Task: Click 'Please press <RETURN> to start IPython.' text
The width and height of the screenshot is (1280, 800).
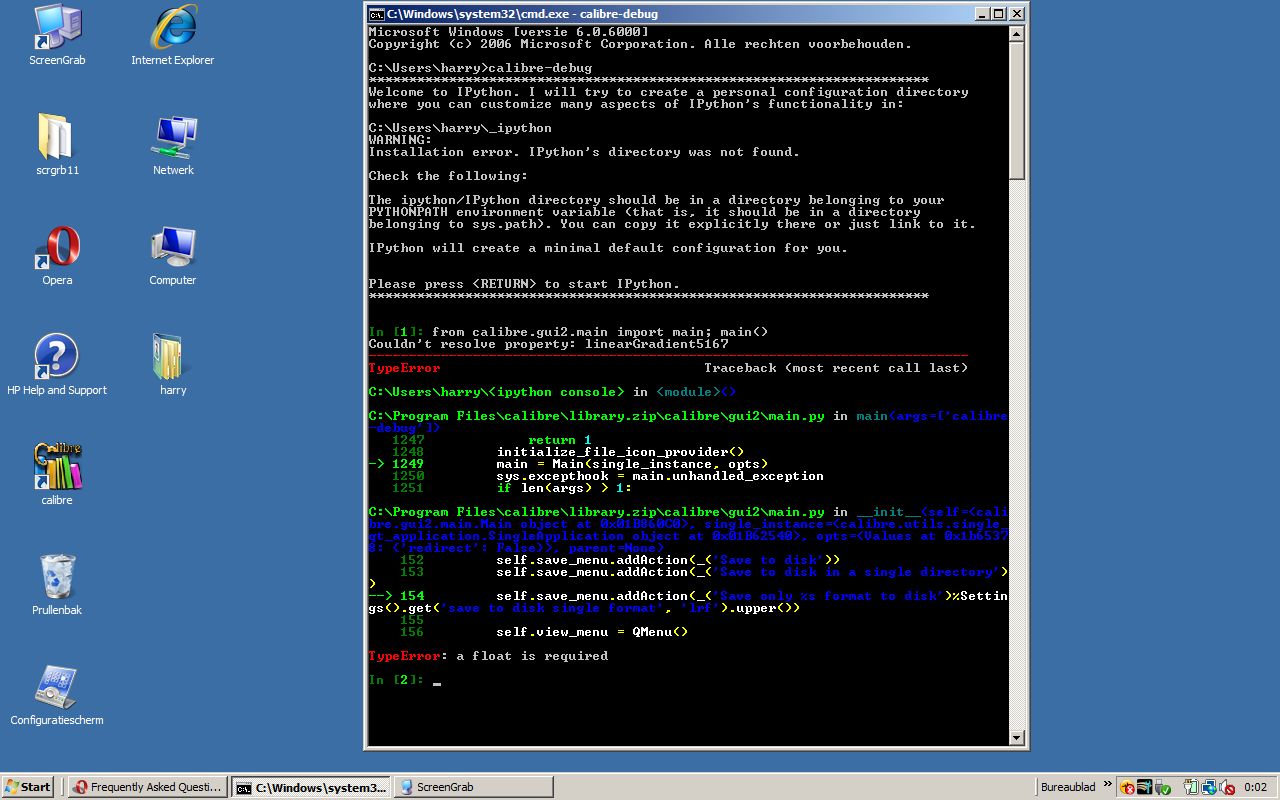Action: click(524, 284)
